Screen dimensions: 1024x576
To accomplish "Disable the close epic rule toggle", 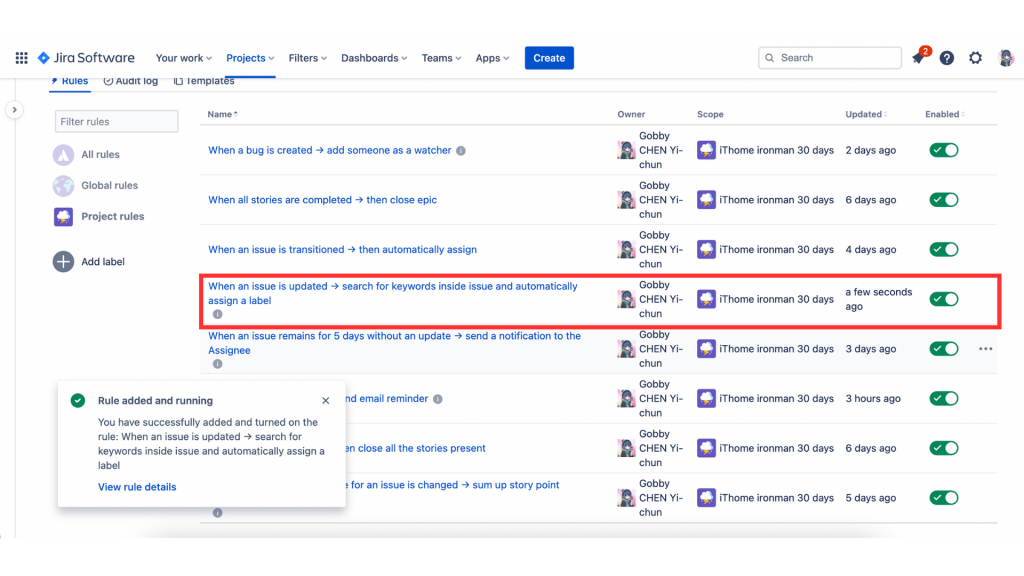I will tap(944, 200).
